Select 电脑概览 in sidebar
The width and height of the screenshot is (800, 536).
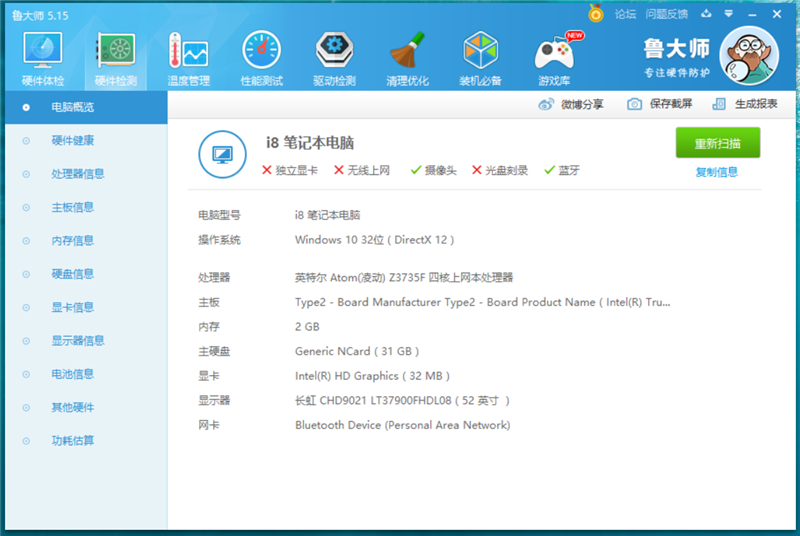[x=86, y=107]
